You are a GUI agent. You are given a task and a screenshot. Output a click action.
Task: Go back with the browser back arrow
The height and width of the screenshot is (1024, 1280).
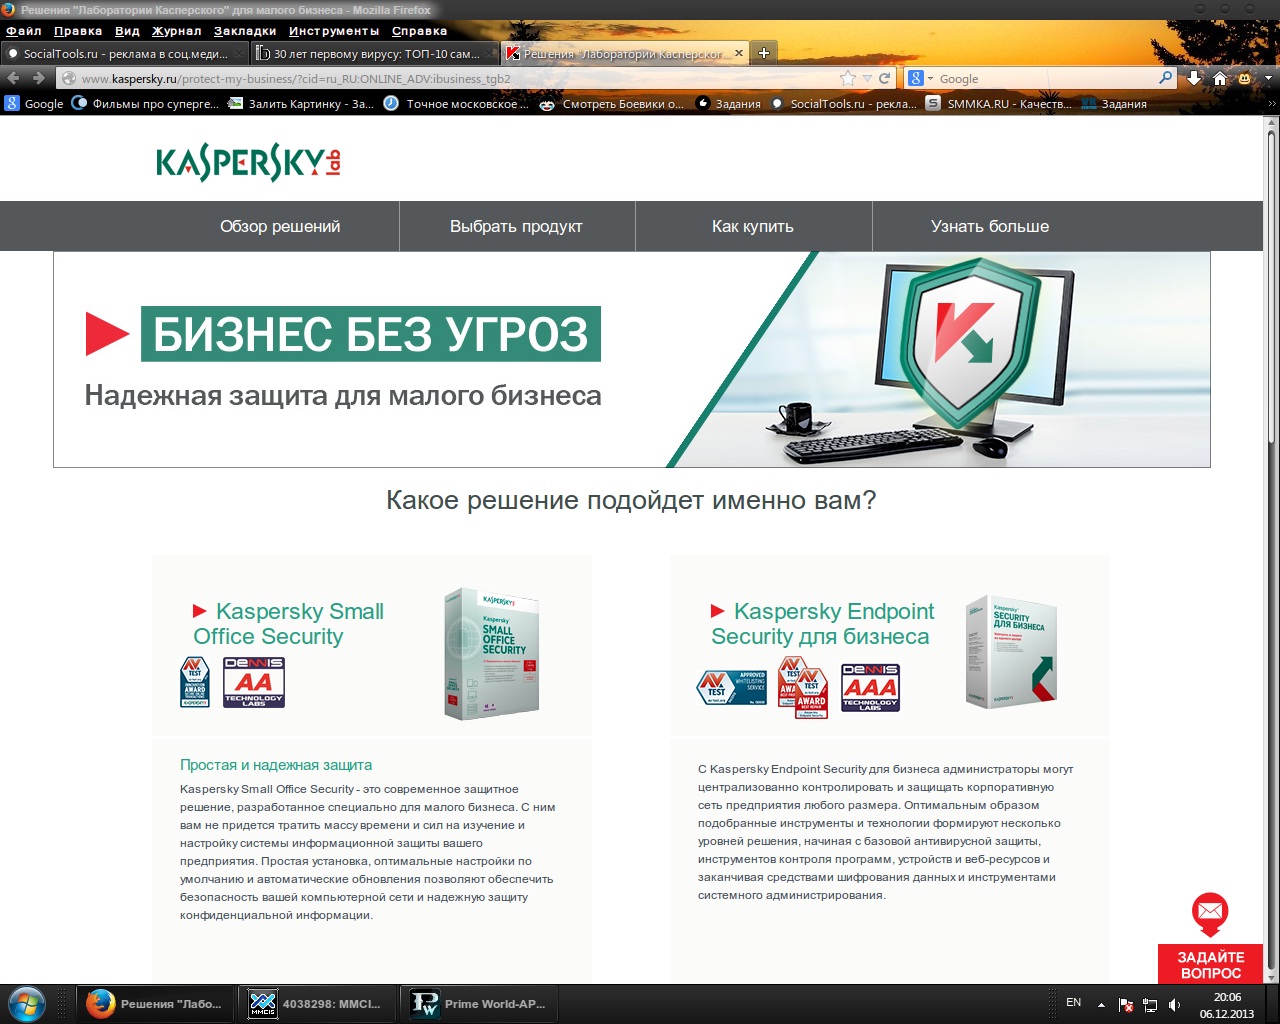(x=14, y=78)
